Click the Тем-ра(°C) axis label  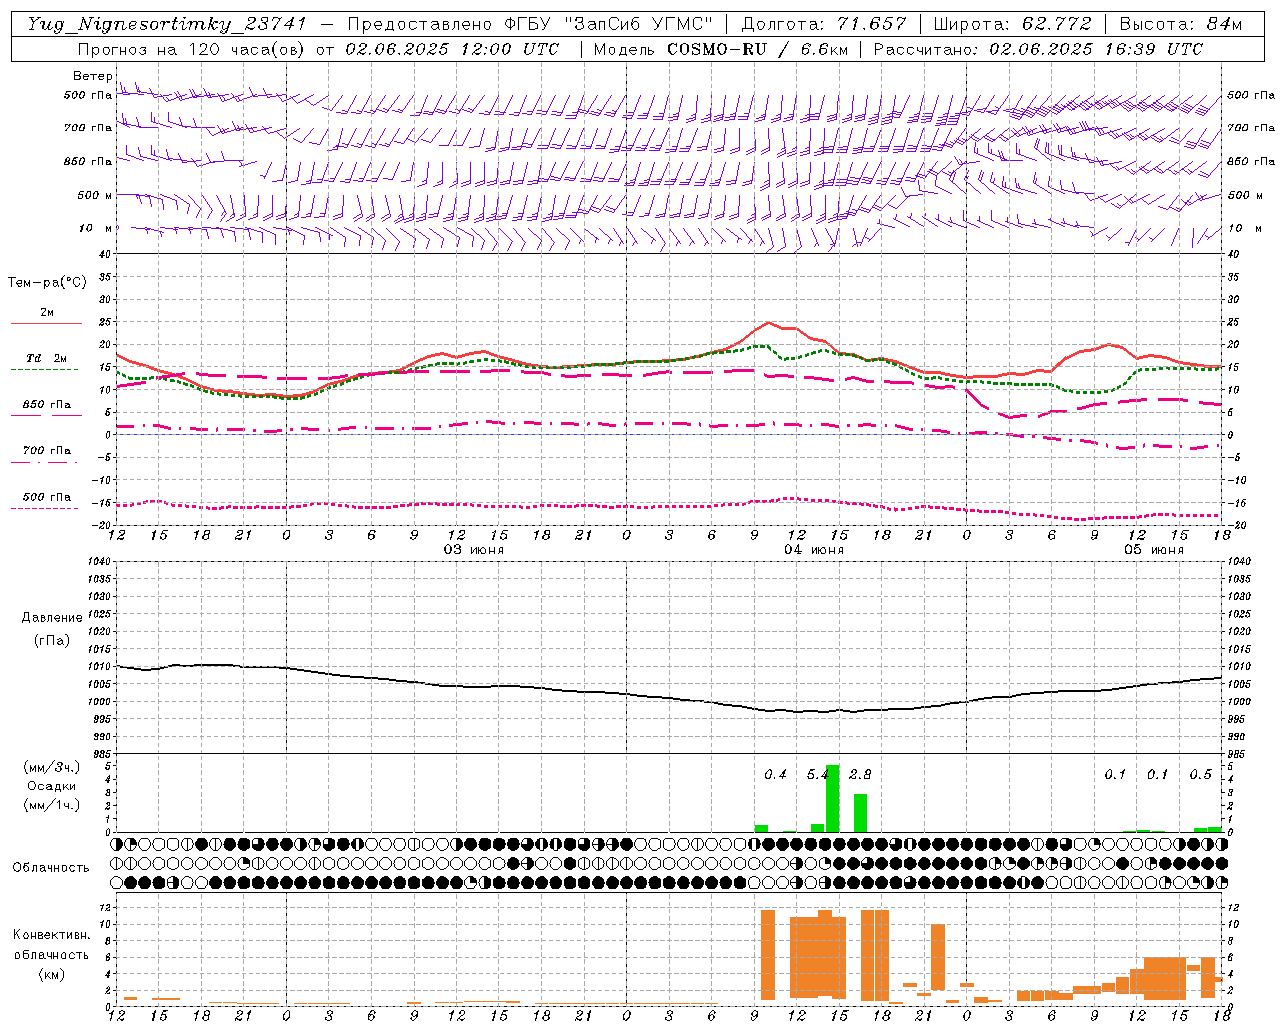coord(47,283)
